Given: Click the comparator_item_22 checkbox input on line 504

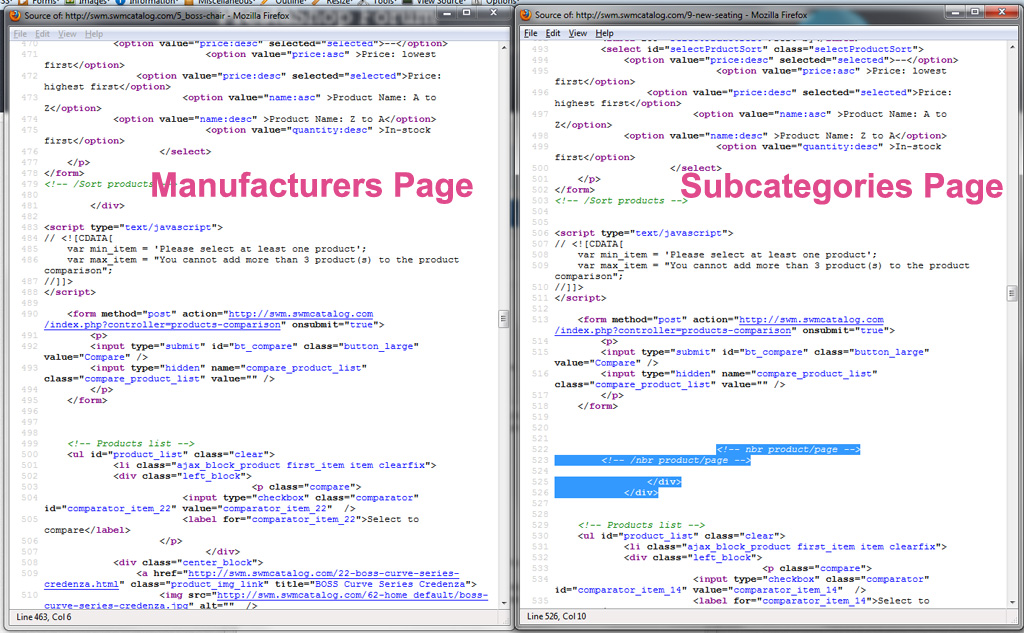Looking at the screenshot, I should [232, 503].
